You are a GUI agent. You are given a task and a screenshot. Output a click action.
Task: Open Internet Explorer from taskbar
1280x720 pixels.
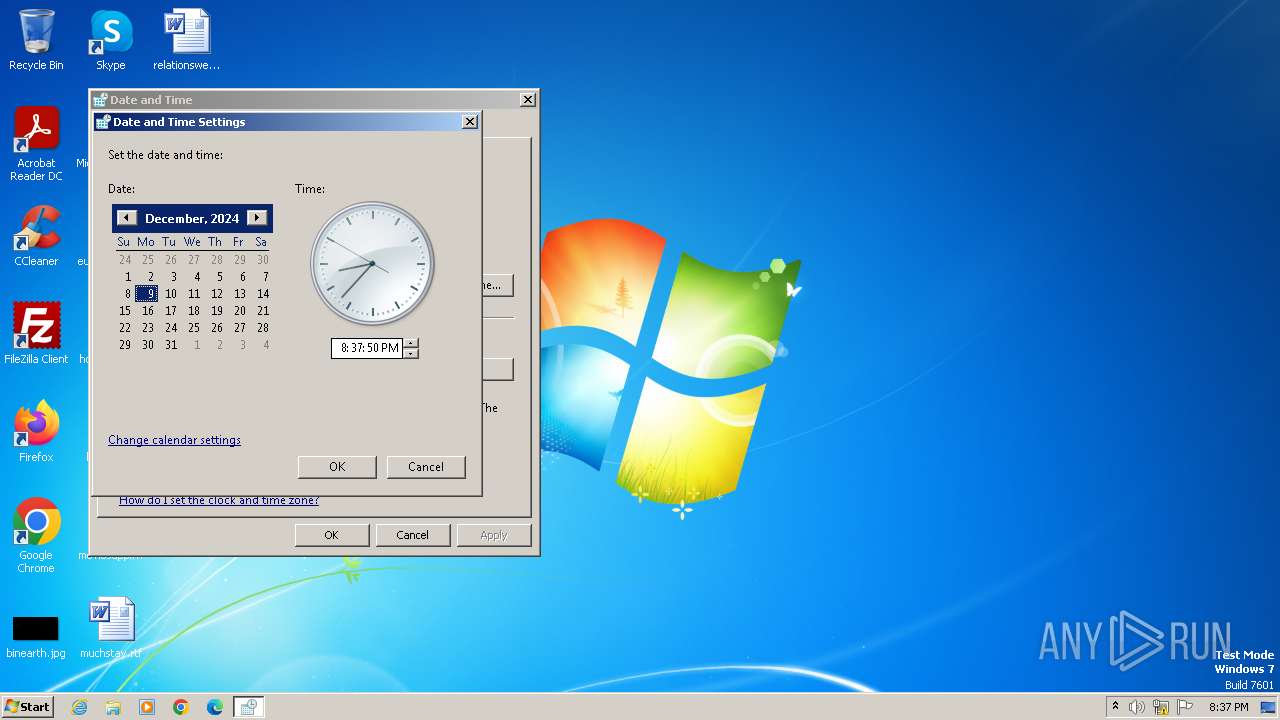(x=80, y=707)
